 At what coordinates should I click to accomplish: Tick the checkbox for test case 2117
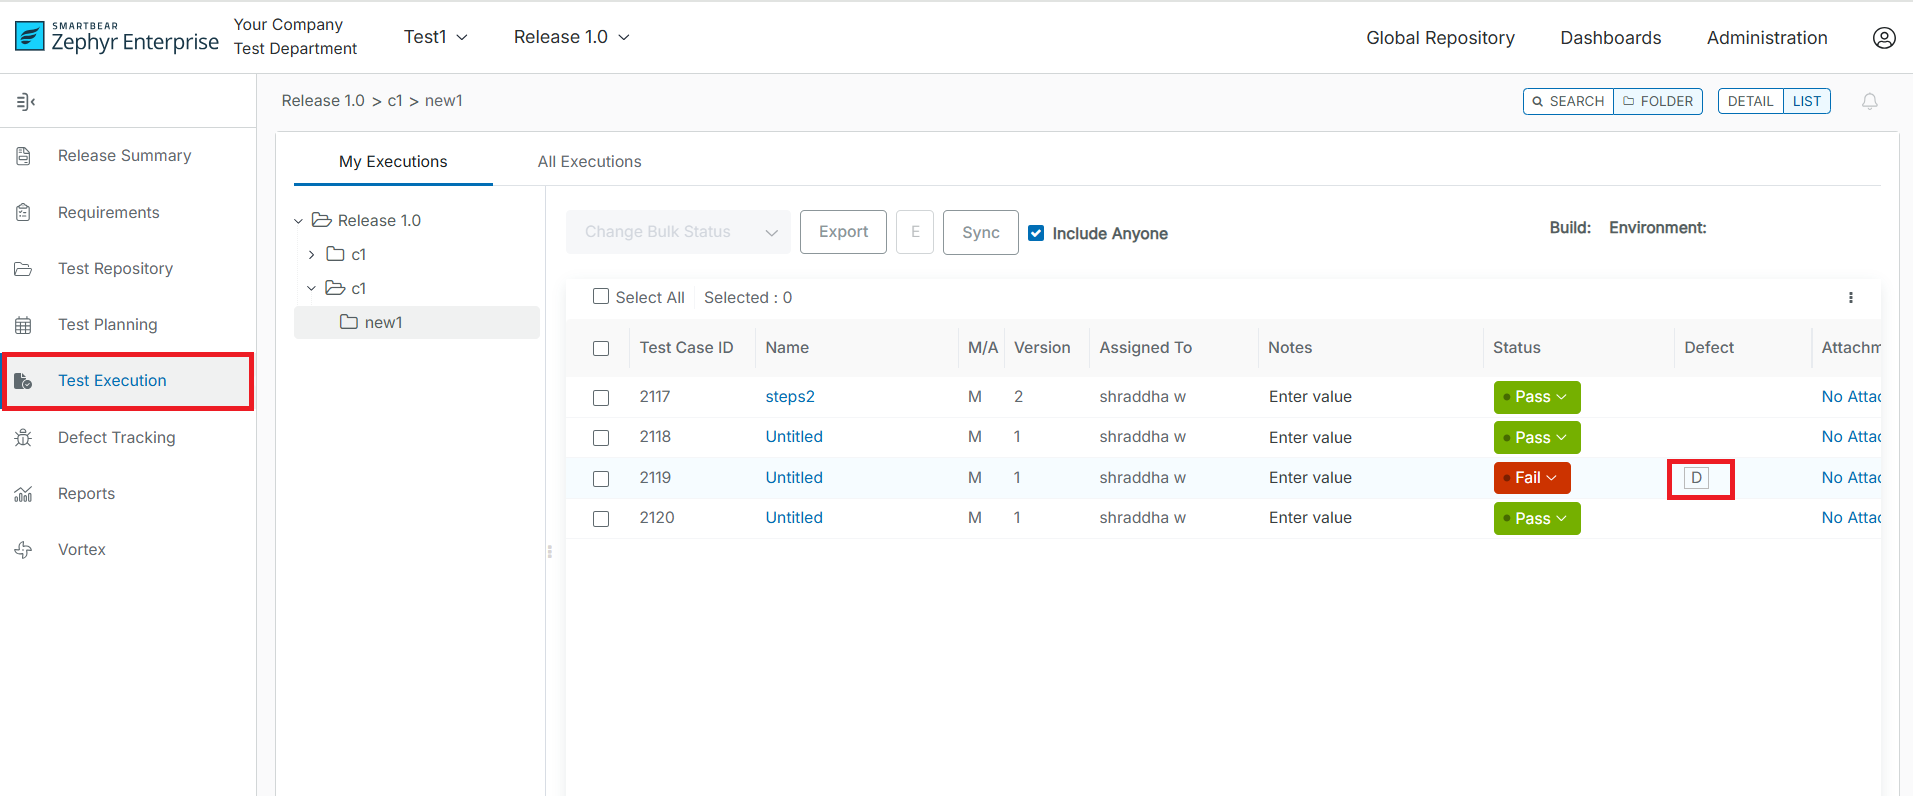(x=601, y=398)
